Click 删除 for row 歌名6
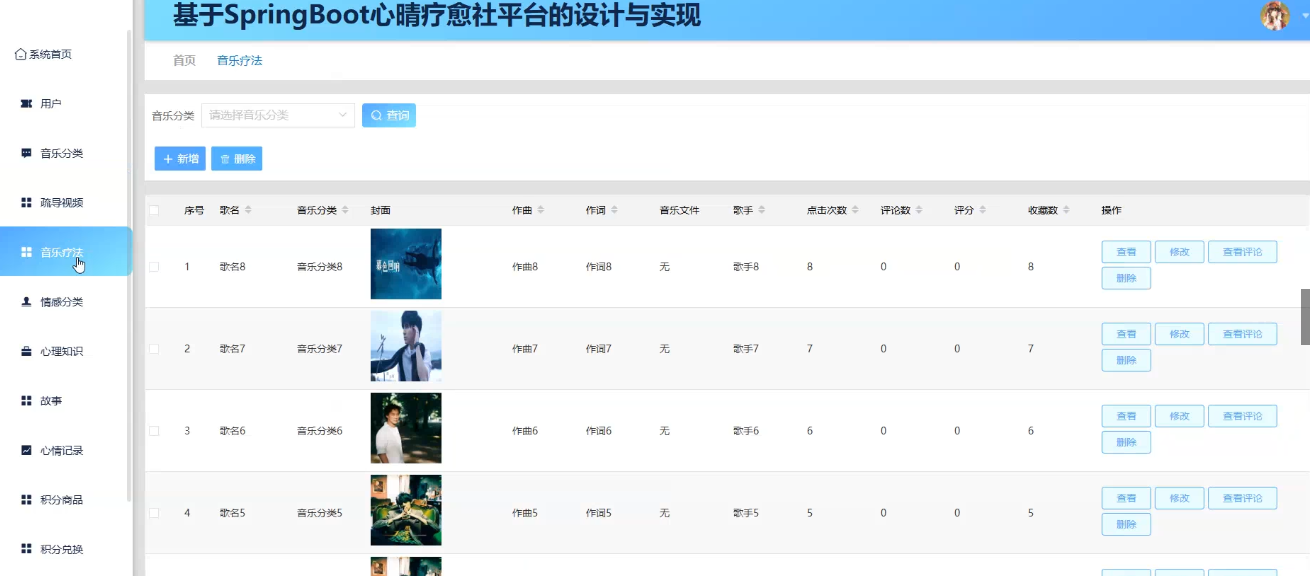 [x=1126, y=442]
